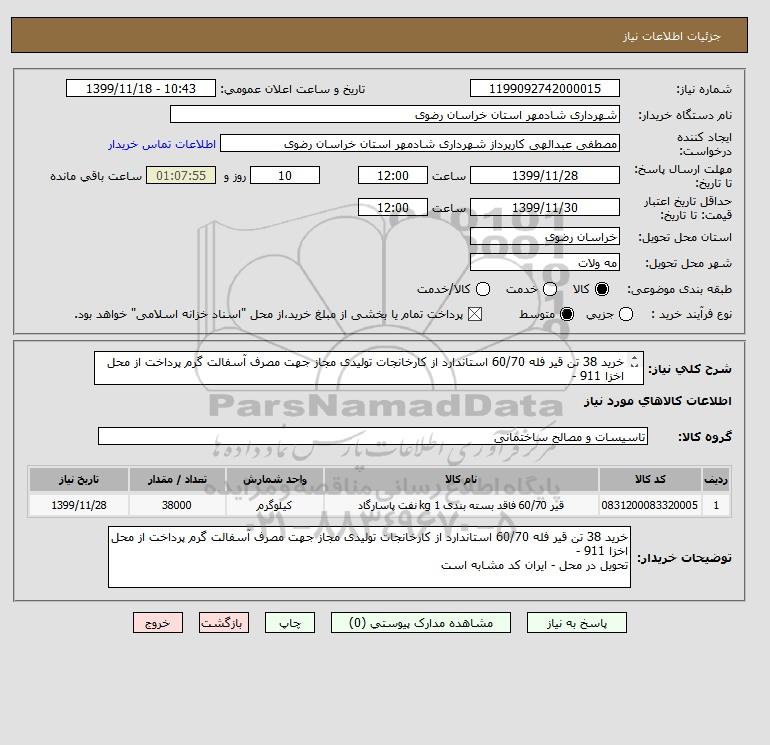Click the item name cell قیر 60/70
The image size is (770, 745).
click(461, 505)
